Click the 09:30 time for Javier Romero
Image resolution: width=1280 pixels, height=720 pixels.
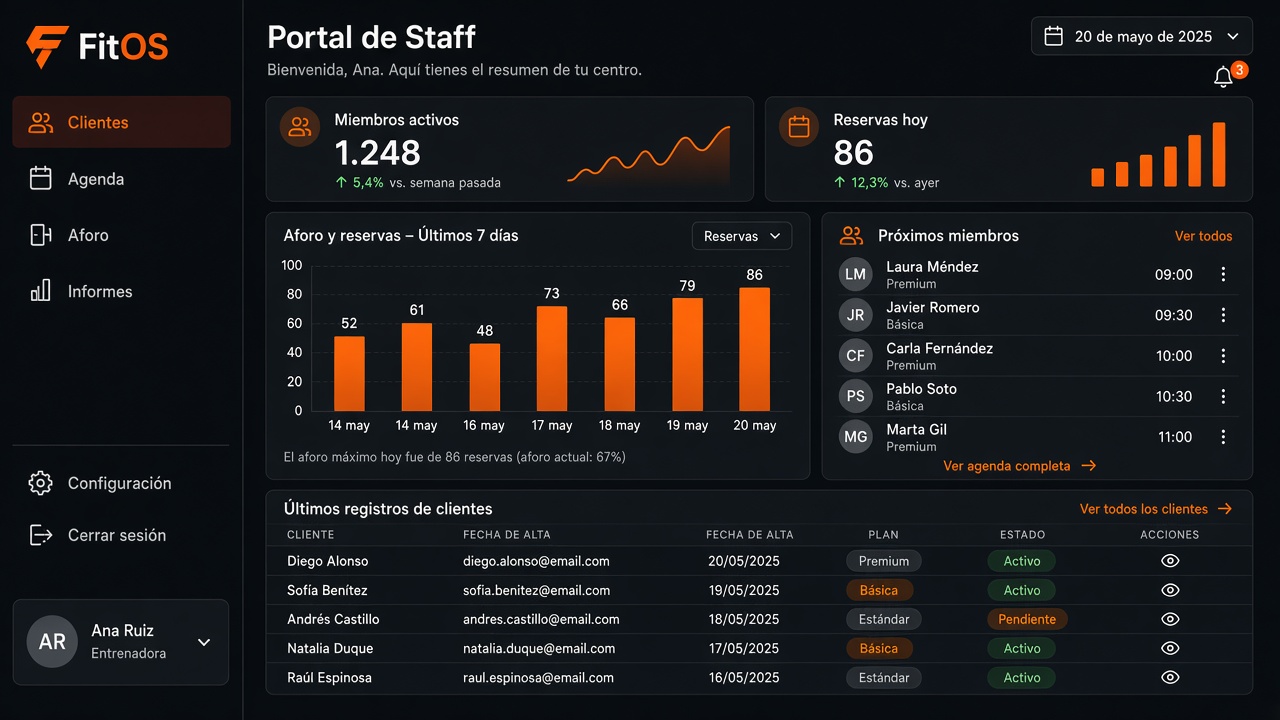tap(1174, 315)
